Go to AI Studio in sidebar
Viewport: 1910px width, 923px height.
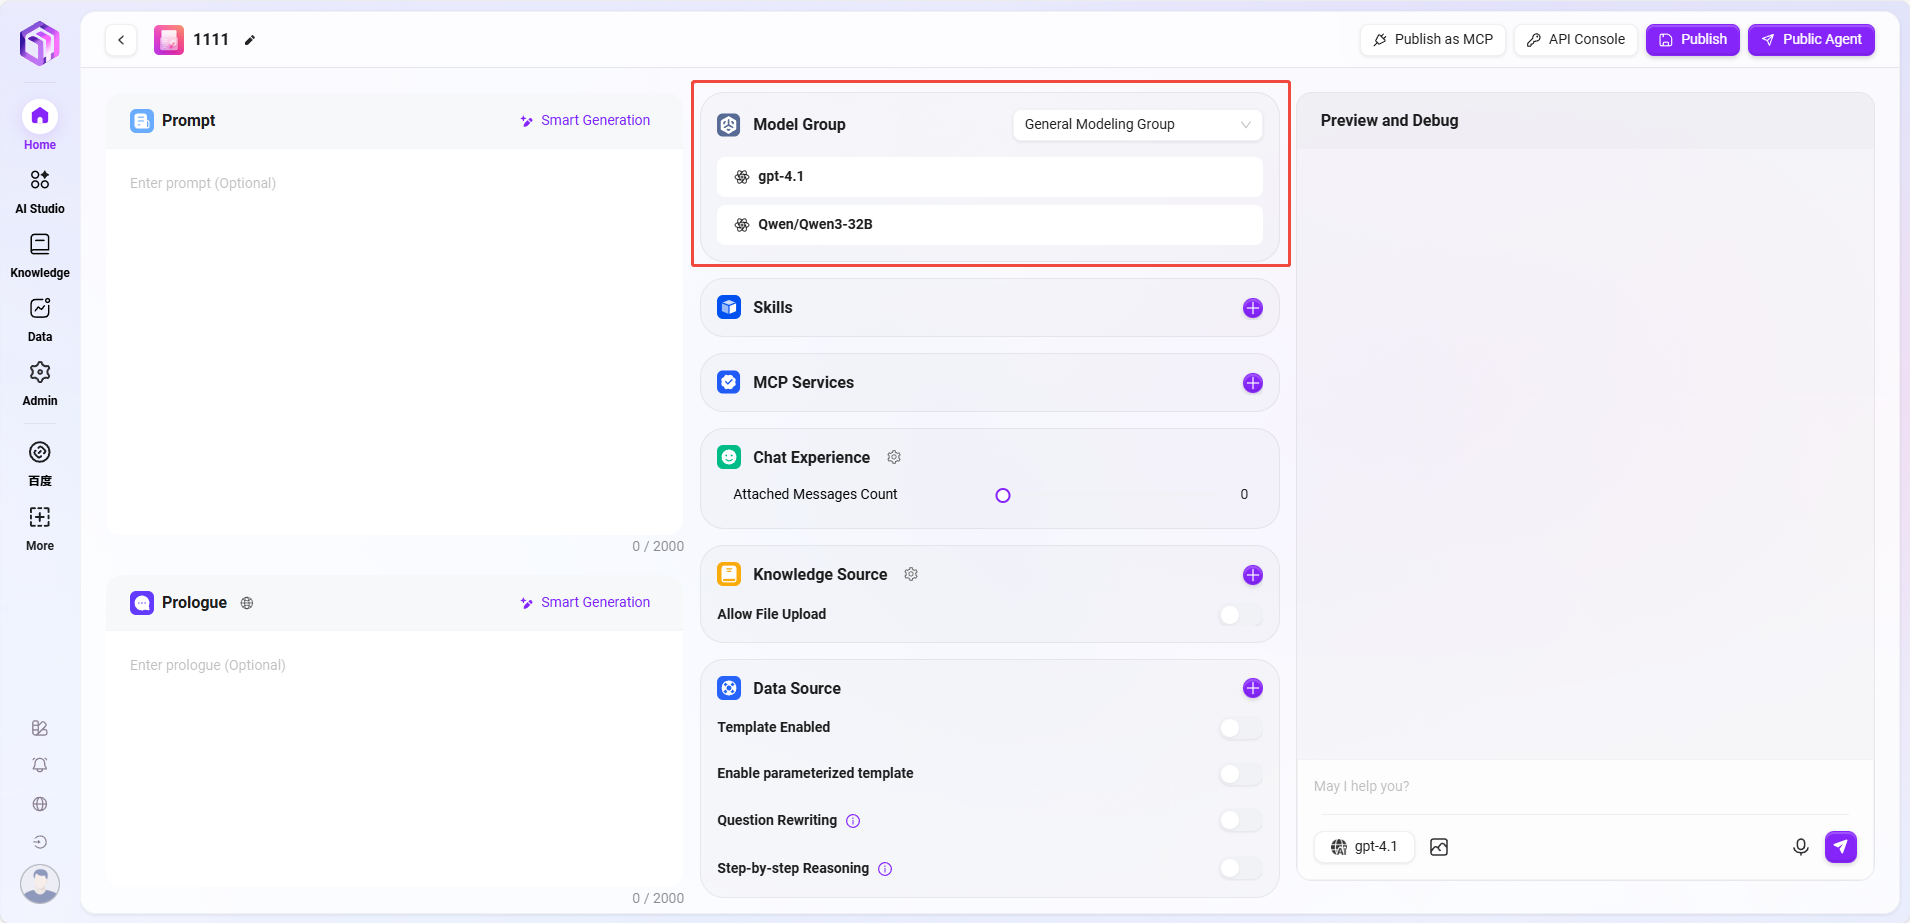(x=40, y=191)
